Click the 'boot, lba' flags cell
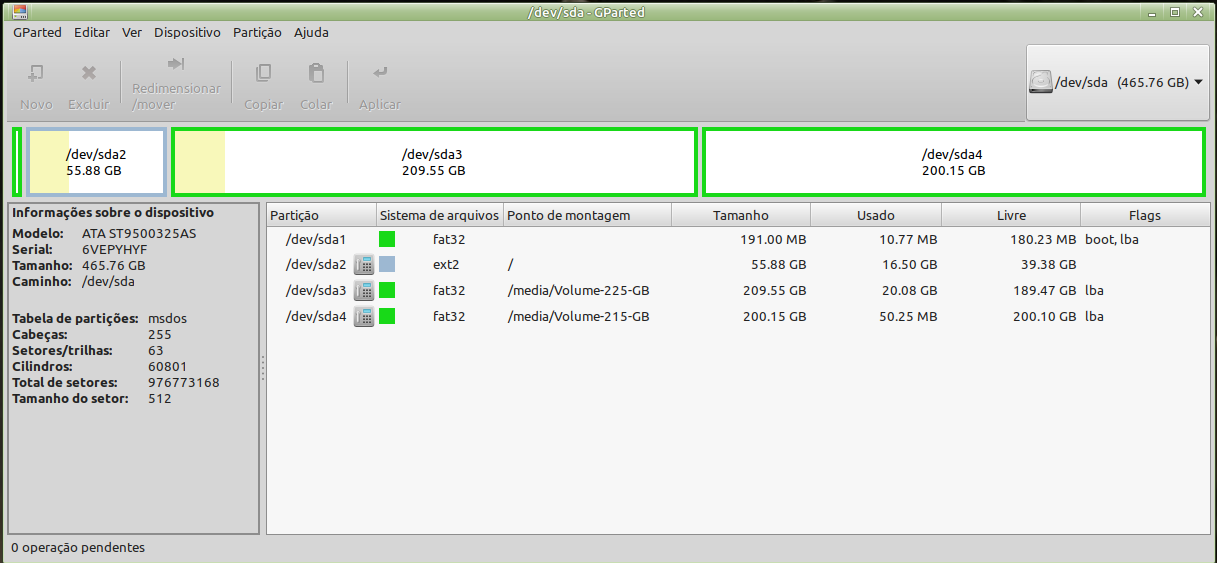Image resolution: width=1217 pixels, height=563 pixels. [x=1112, y=240]
